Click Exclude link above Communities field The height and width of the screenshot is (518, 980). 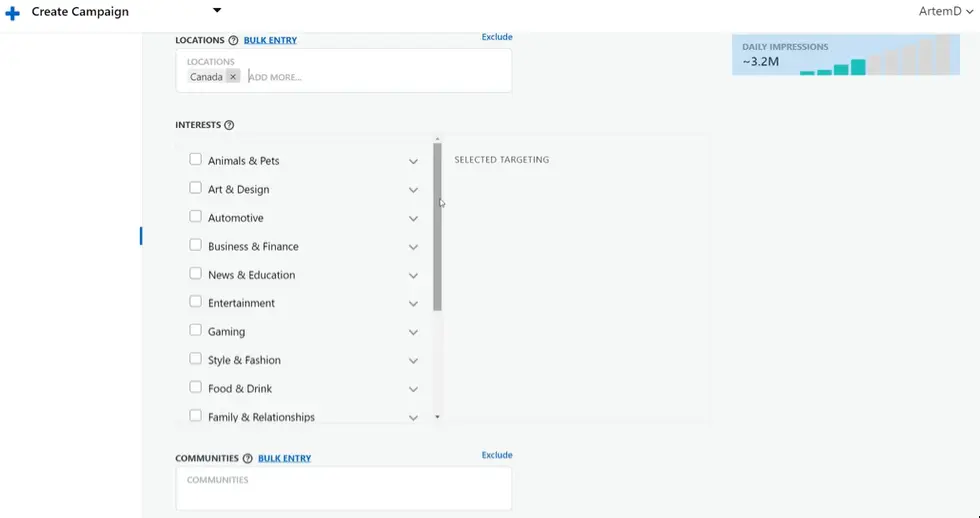tap(497, 455)
